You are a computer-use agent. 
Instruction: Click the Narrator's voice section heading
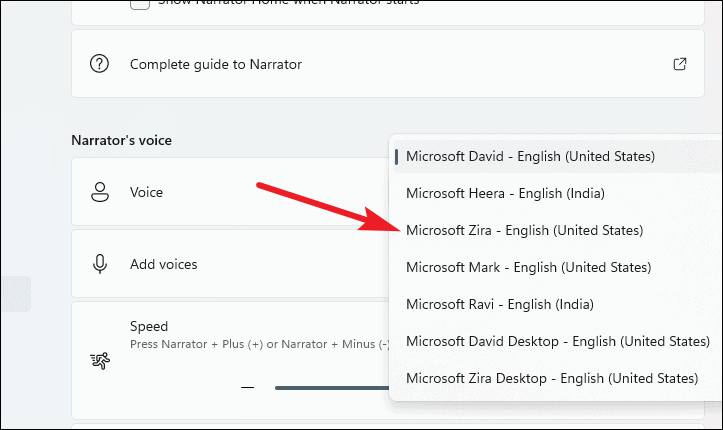click(x=121, y=141)
